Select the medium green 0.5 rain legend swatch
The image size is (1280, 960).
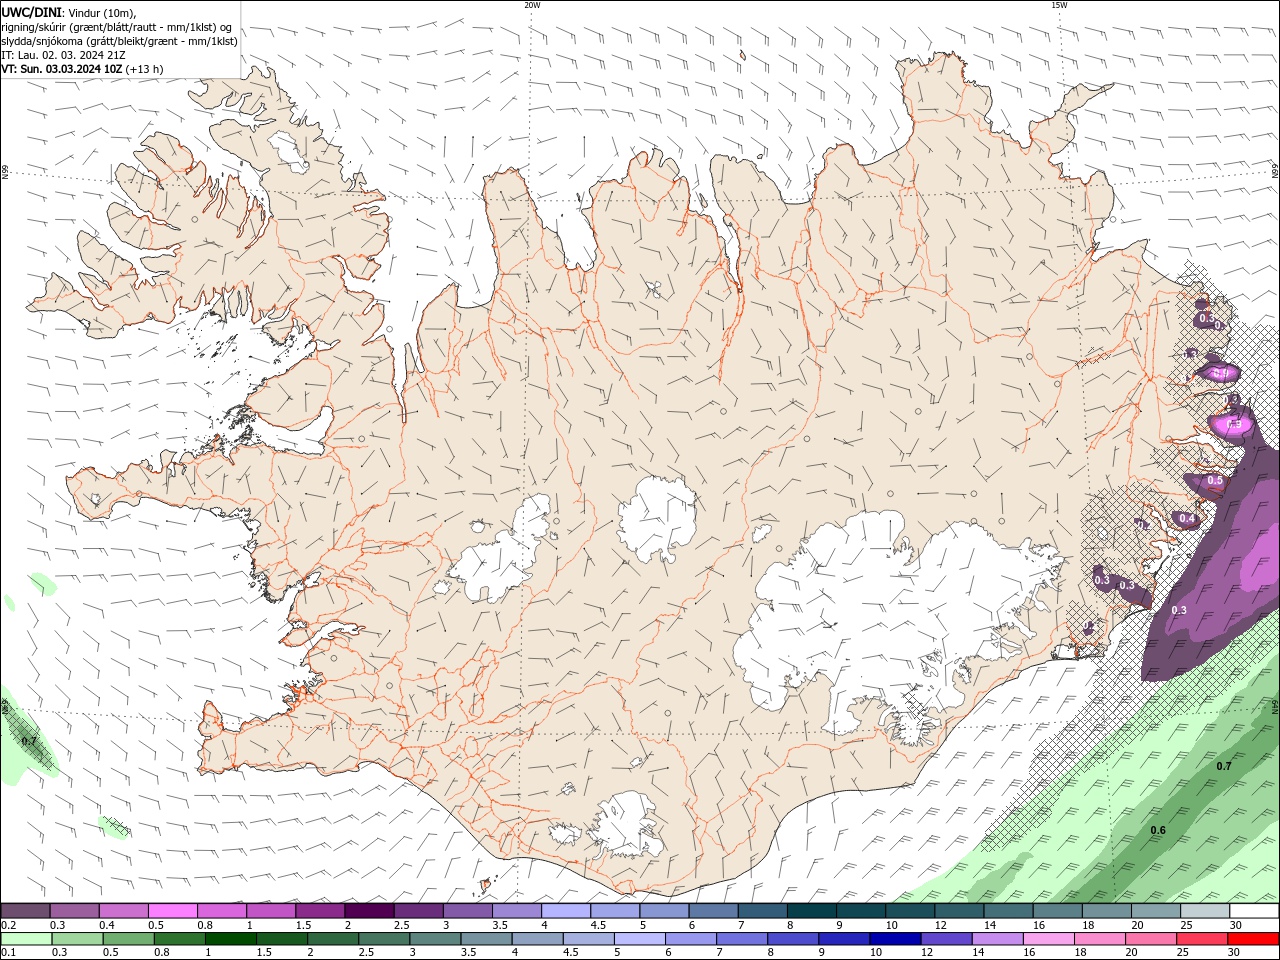click(x=129, y=939)
